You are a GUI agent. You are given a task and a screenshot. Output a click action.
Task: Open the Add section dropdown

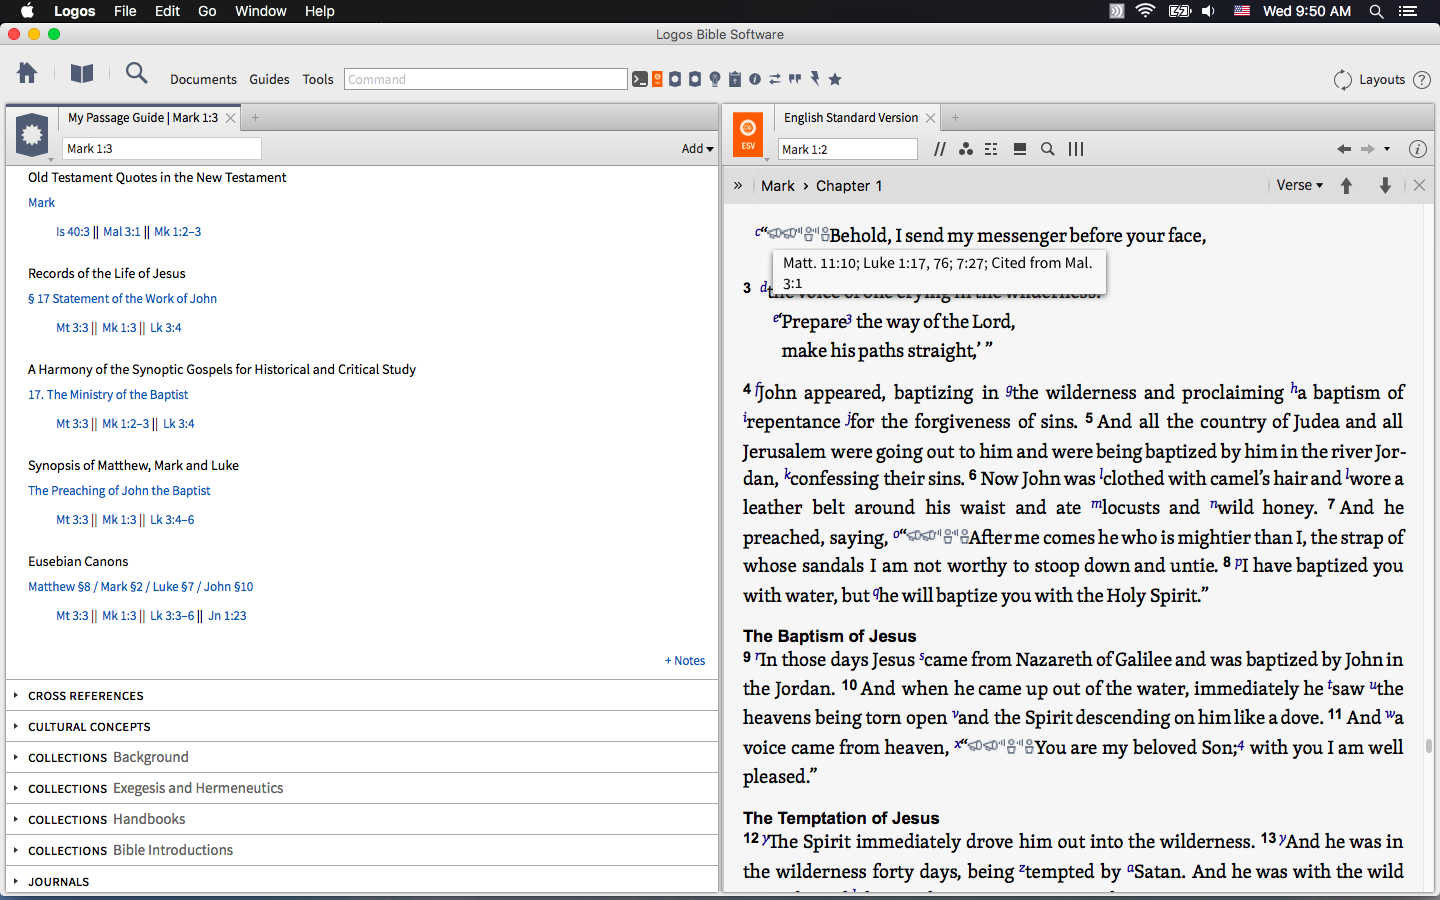698,148
